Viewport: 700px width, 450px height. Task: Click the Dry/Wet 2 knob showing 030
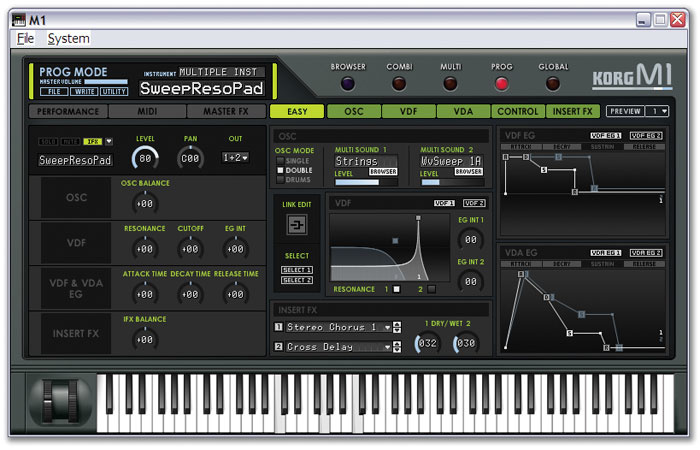coord(466,343)
